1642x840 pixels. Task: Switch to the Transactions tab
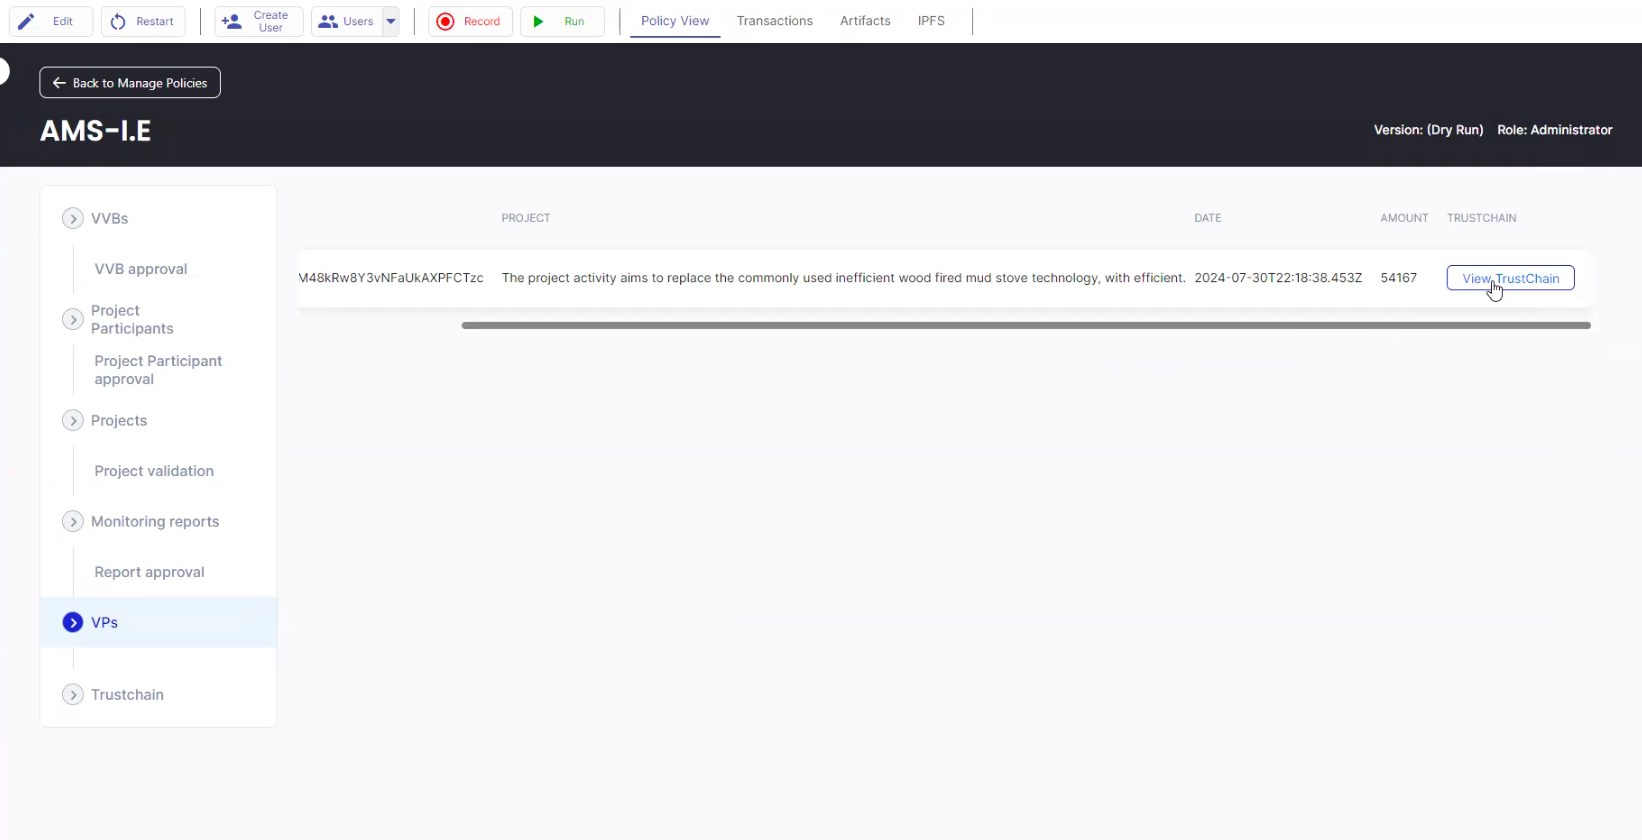coord(774,21)
